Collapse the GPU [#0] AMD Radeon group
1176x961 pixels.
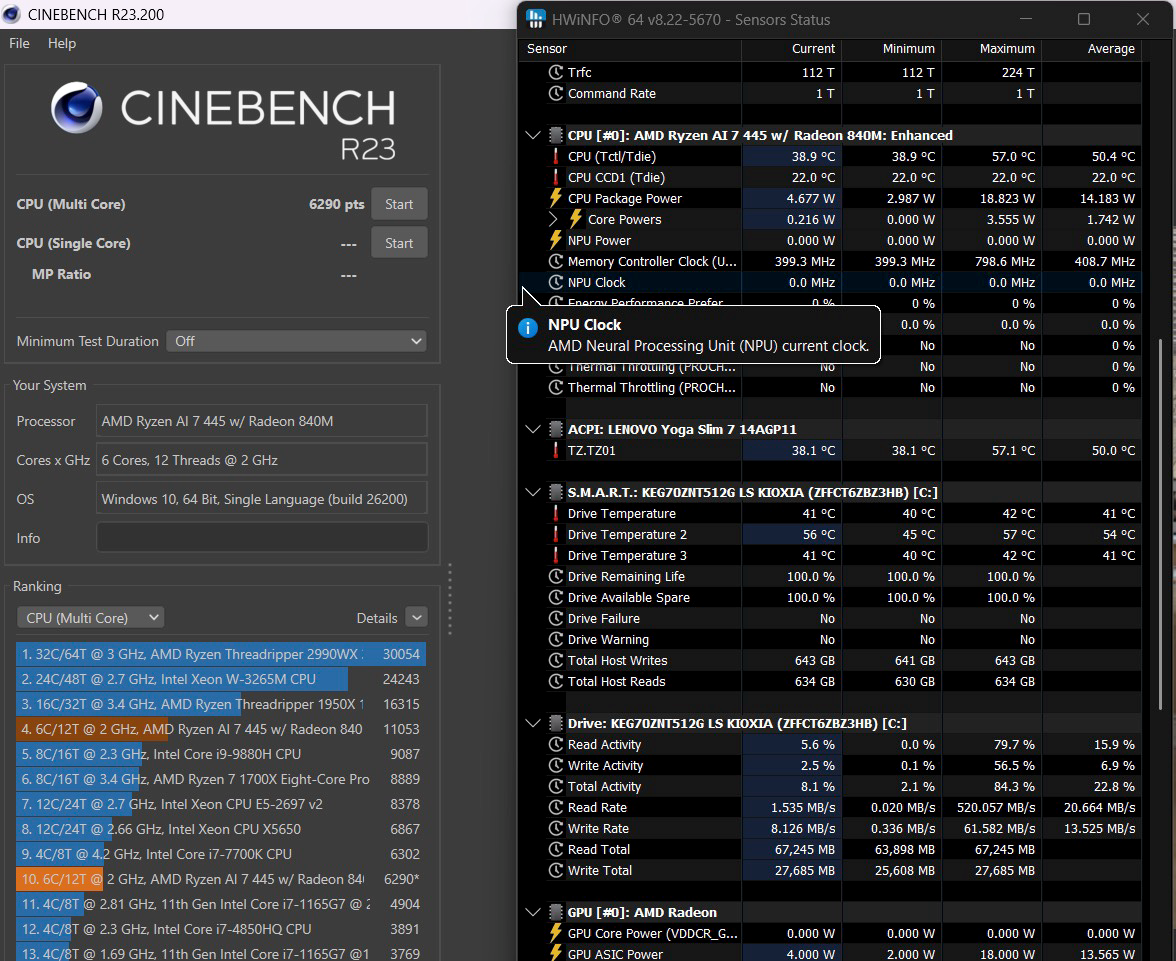[x=532, y=912]
